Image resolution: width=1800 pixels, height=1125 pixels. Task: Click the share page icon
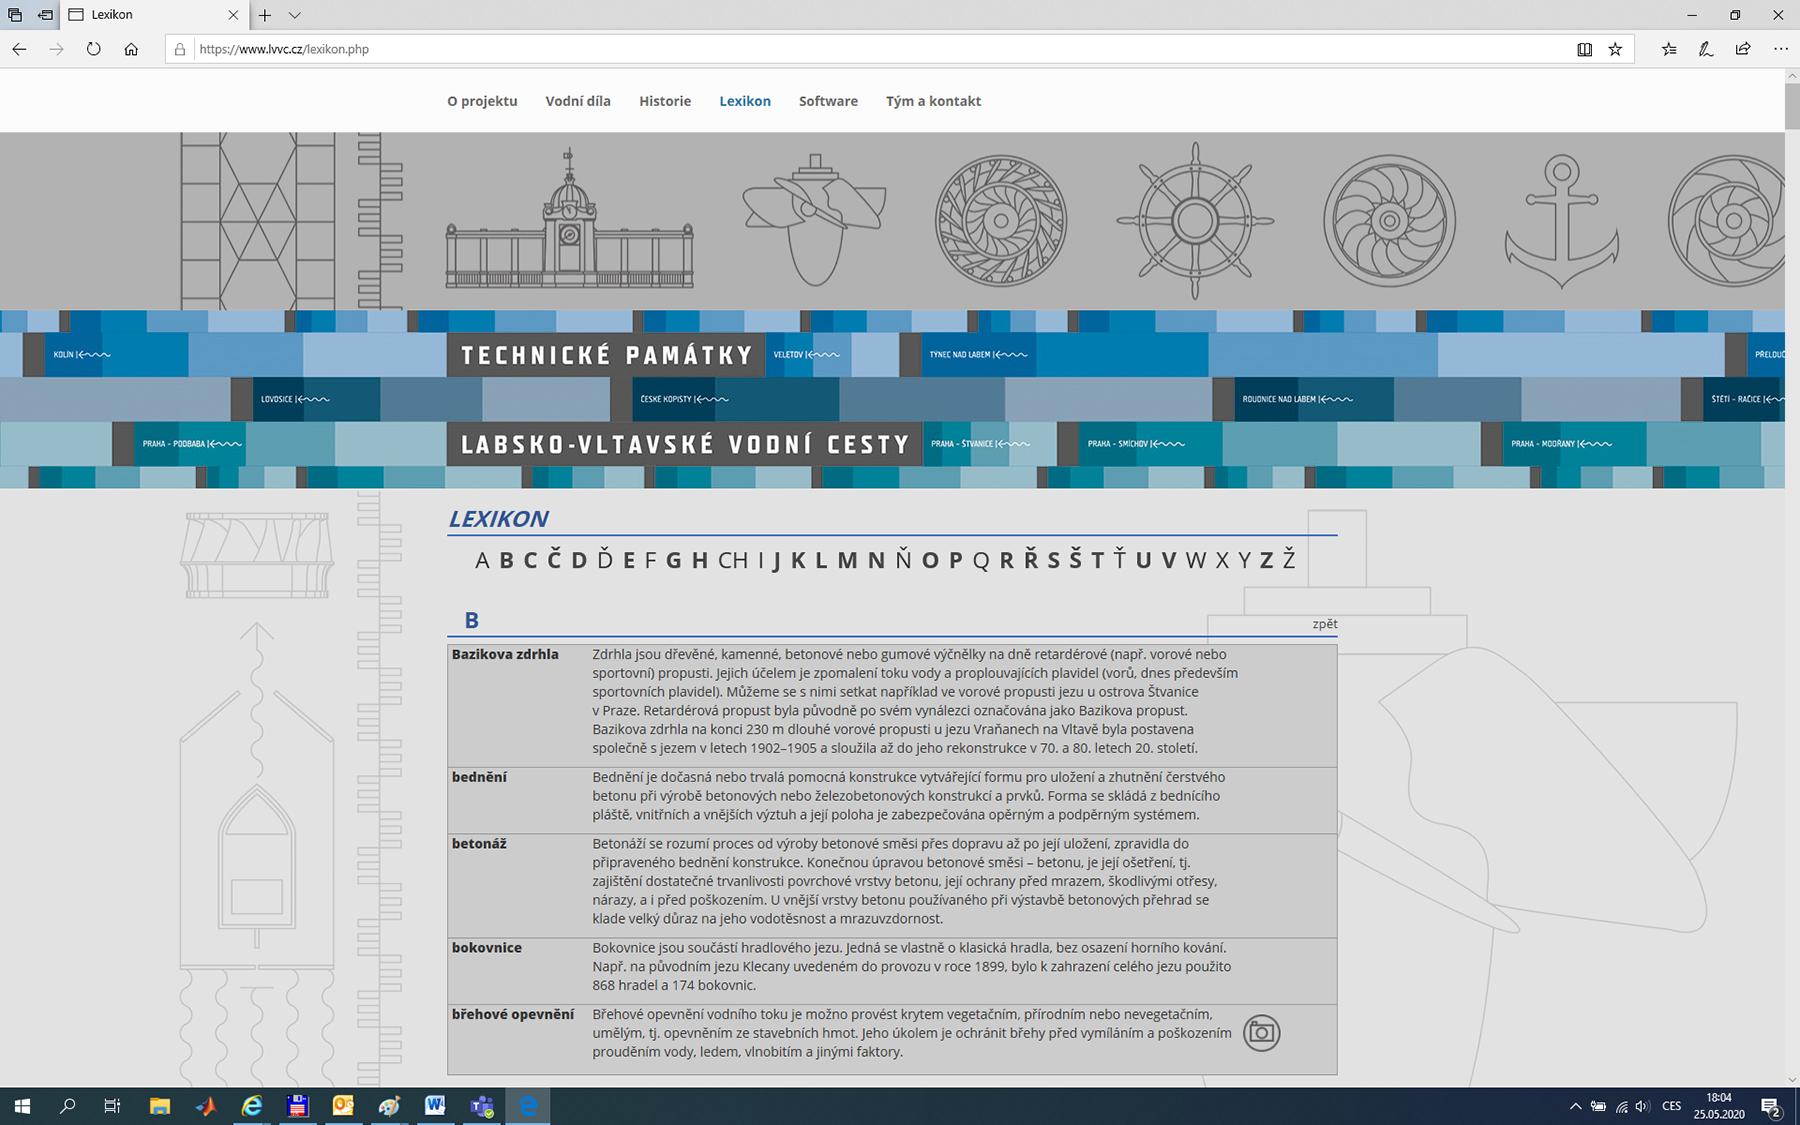pyautogui.click(x=1743, y=49)
